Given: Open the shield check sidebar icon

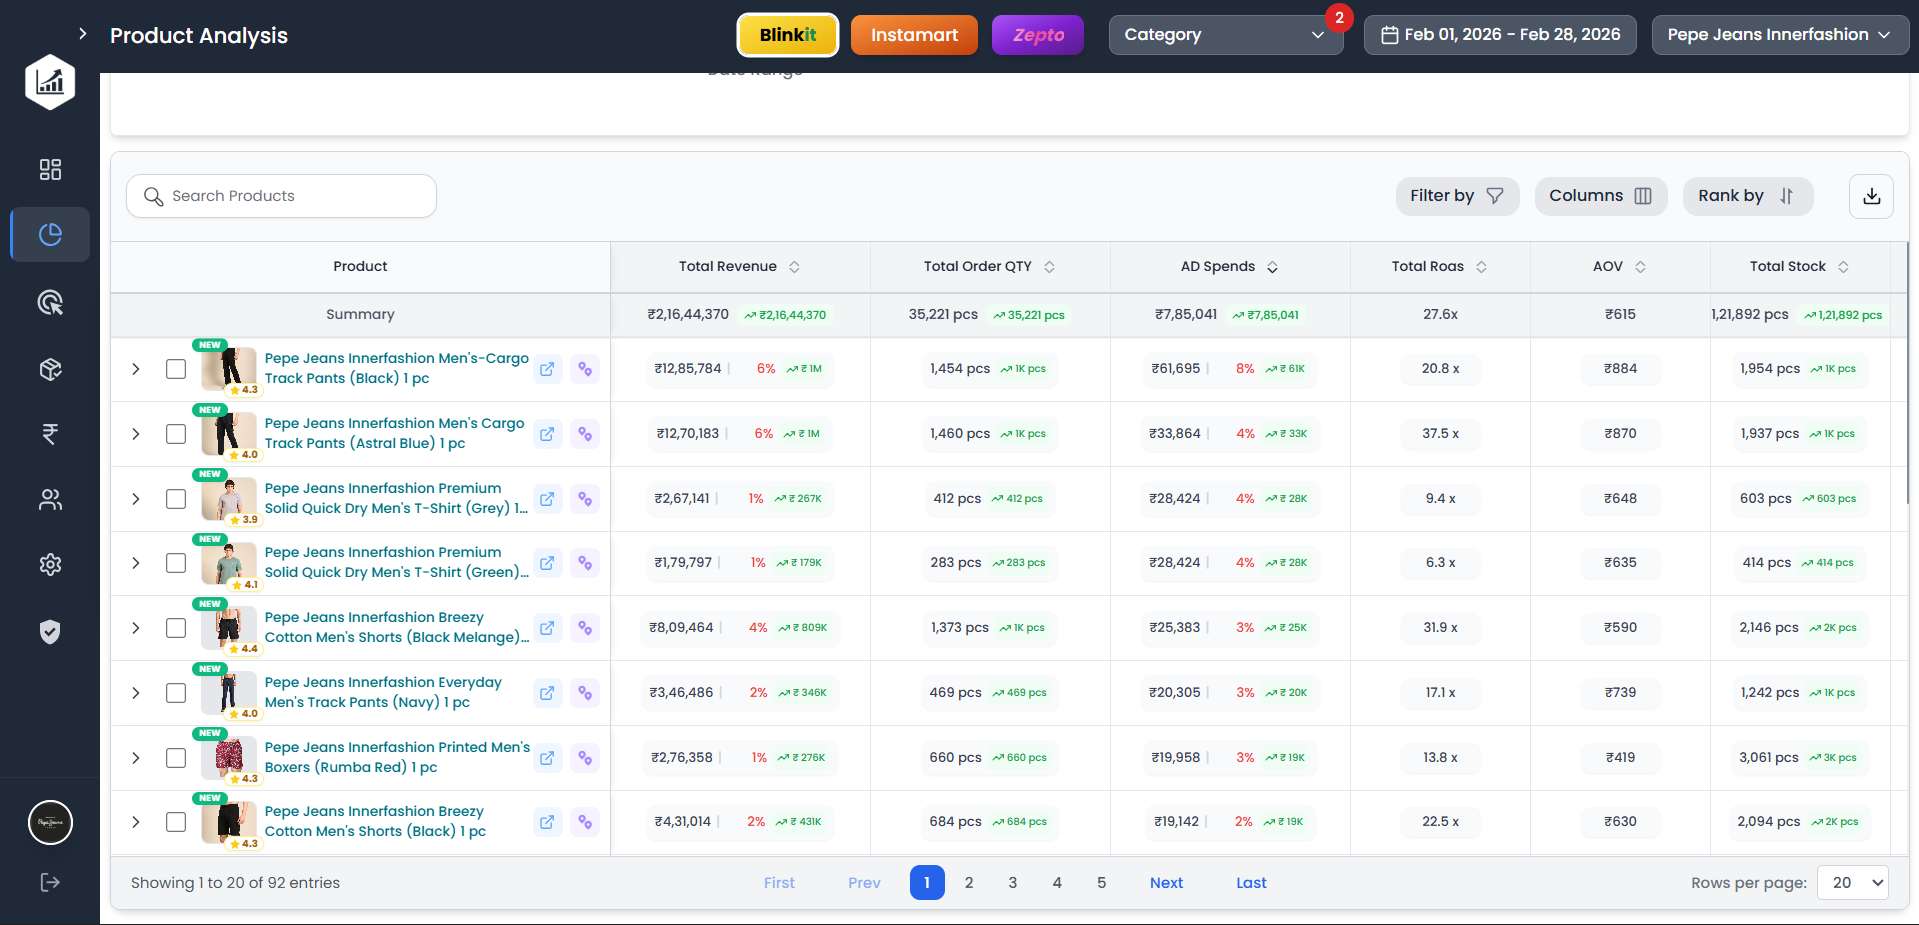Looking at the screenshot, I should coord(50,631).
